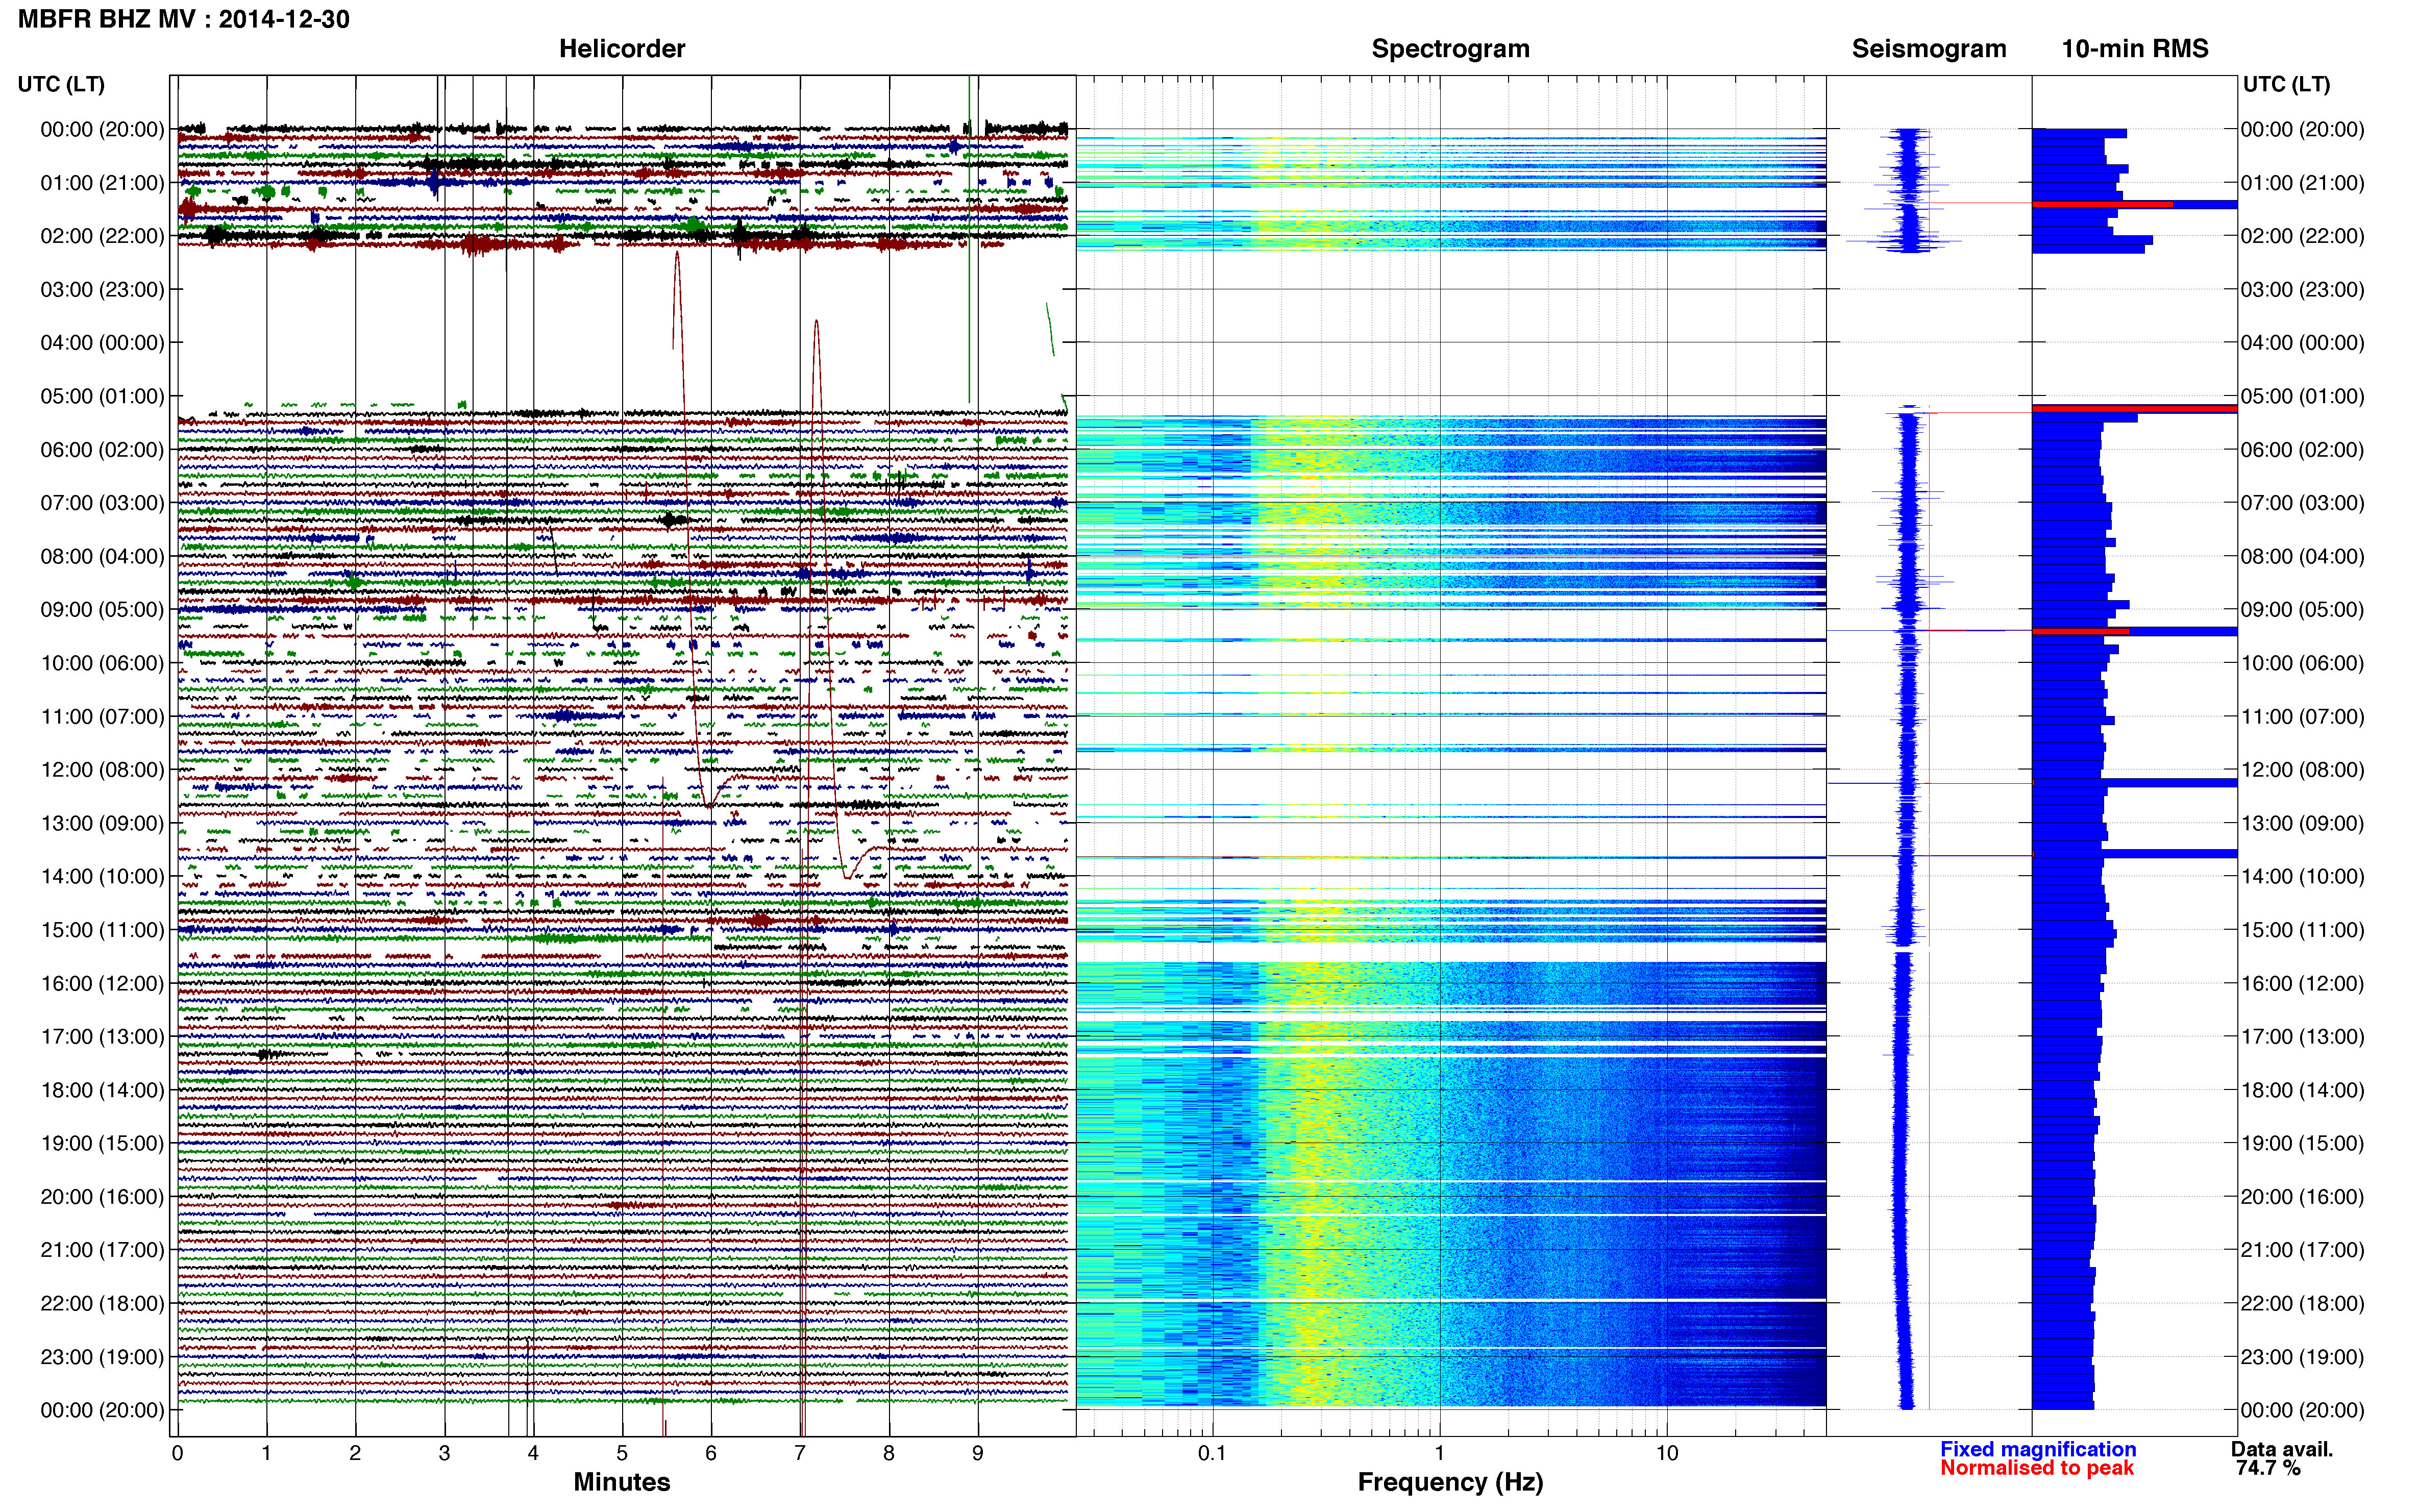Click 'UTC (LT)' label beside the Helicorder
The width and height of the screenshot is (2419, 1512).
(61, 84)
